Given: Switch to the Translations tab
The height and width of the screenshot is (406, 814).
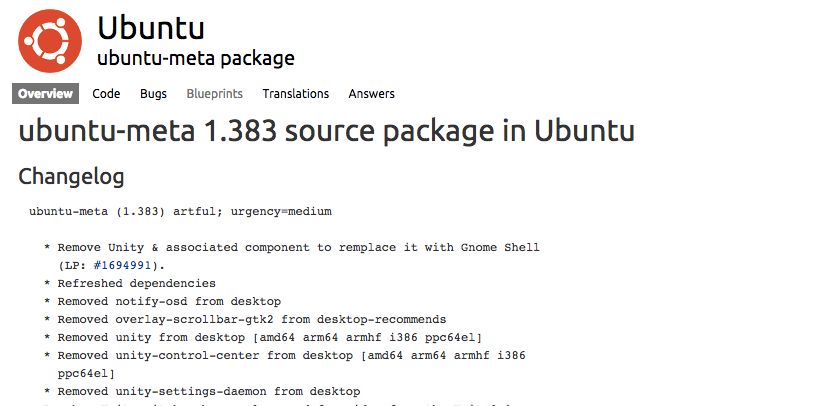Looking at the screenshot, I should [295, 94].
